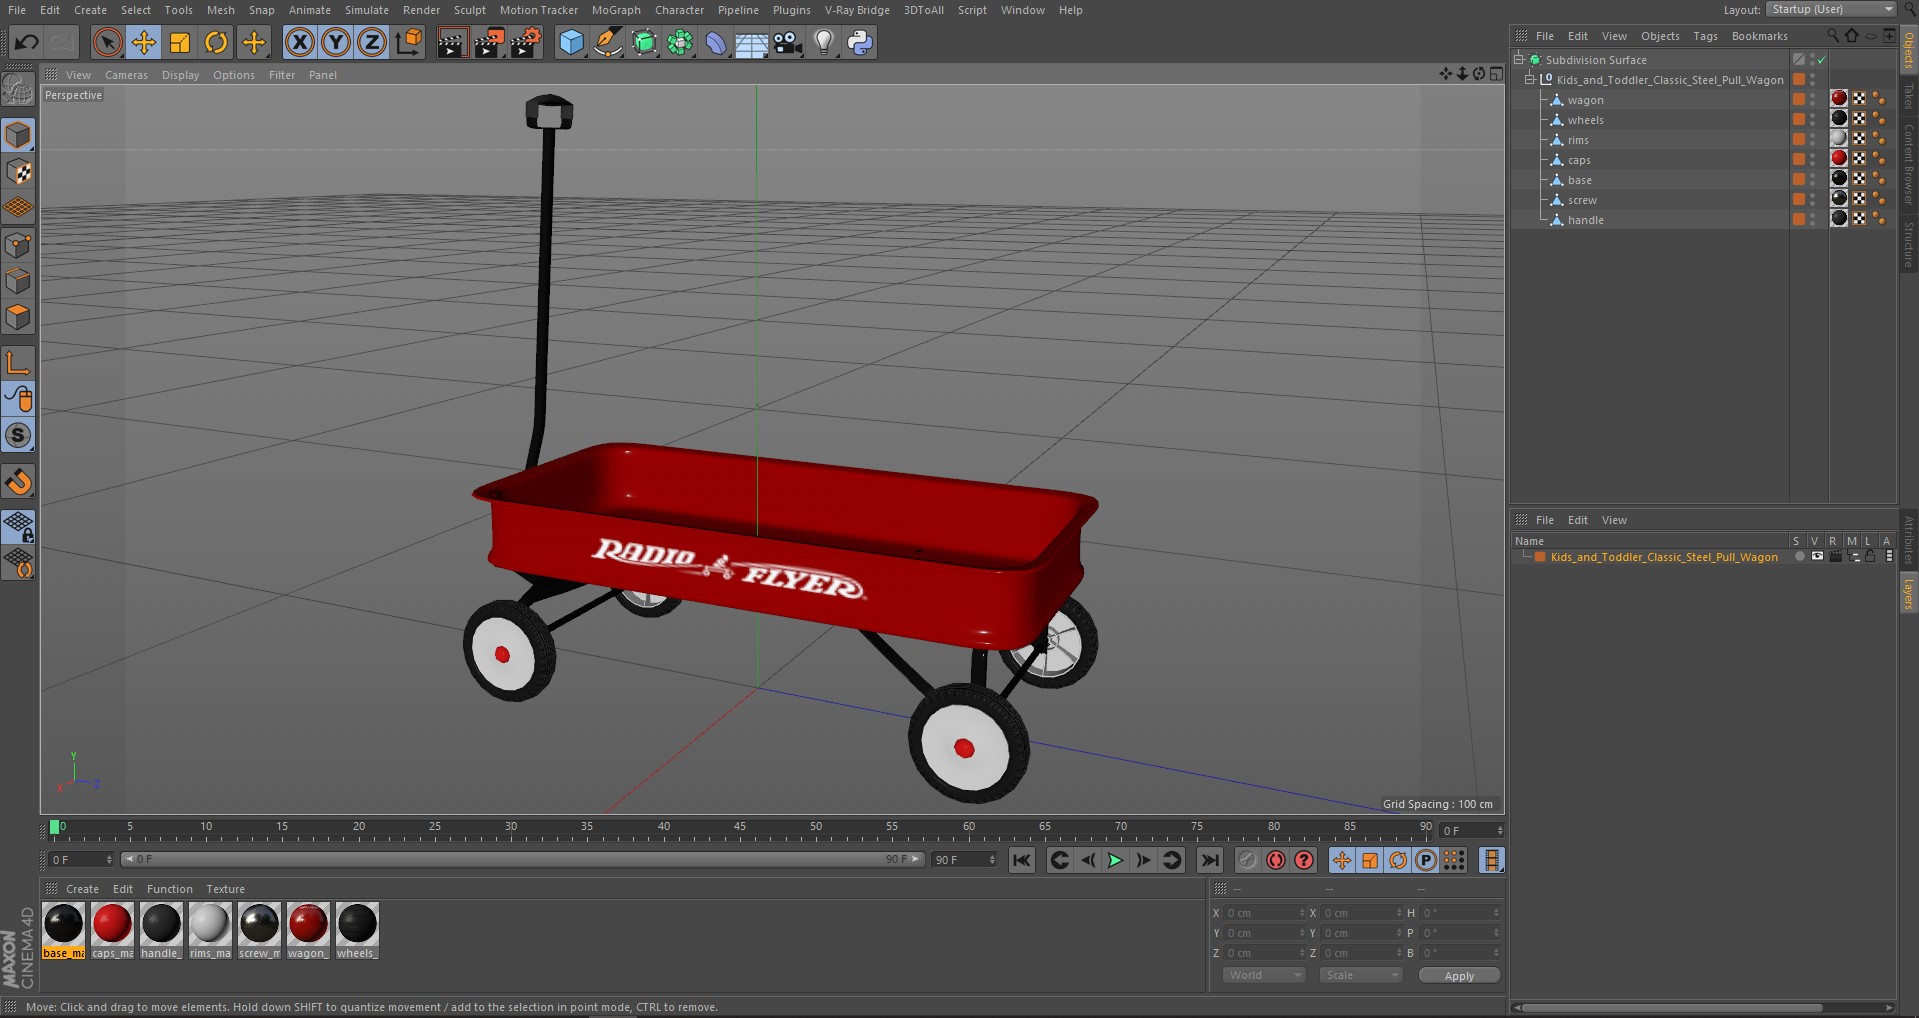1919x1018 pixels.
Task: Play the animation forward
Action: (1115, 860)
